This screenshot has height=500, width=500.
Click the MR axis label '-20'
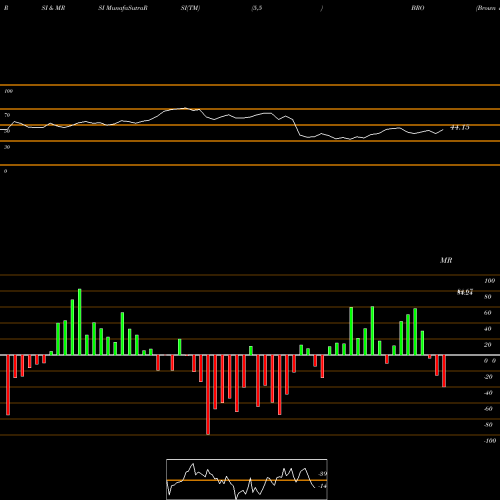pyautogui.click(x=488, y=377)
